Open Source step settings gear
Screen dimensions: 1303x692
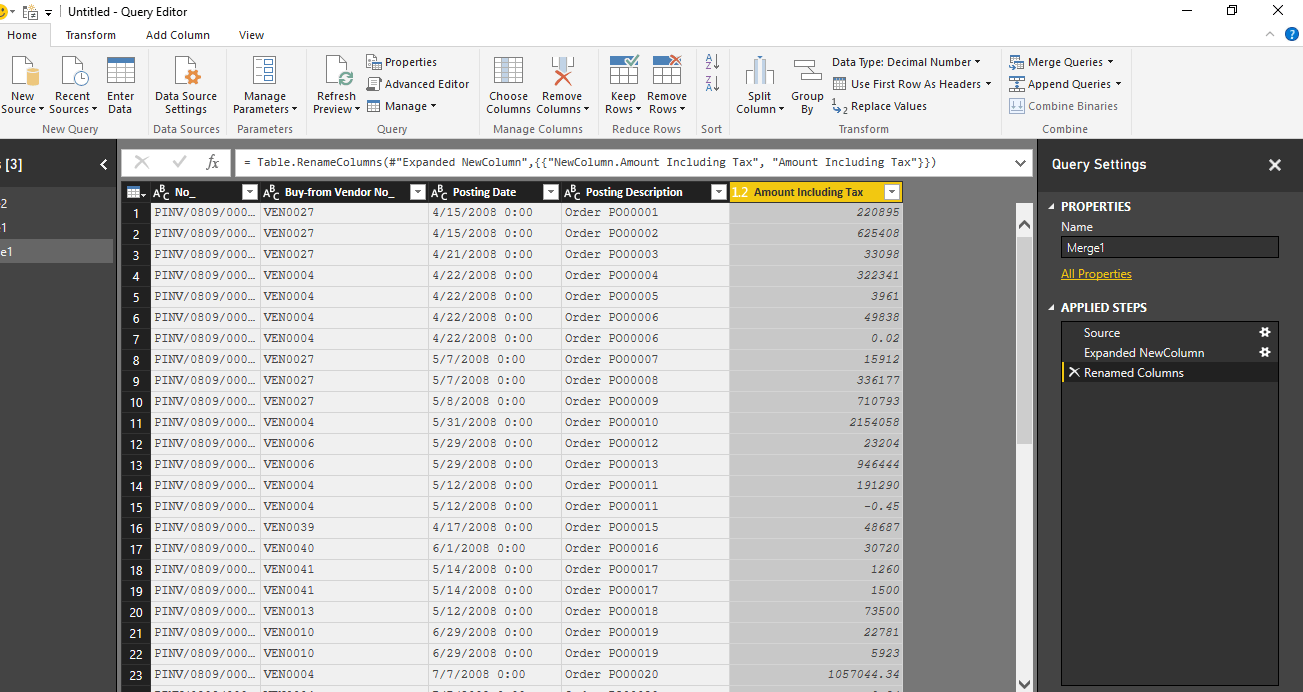pos(1264,332)
